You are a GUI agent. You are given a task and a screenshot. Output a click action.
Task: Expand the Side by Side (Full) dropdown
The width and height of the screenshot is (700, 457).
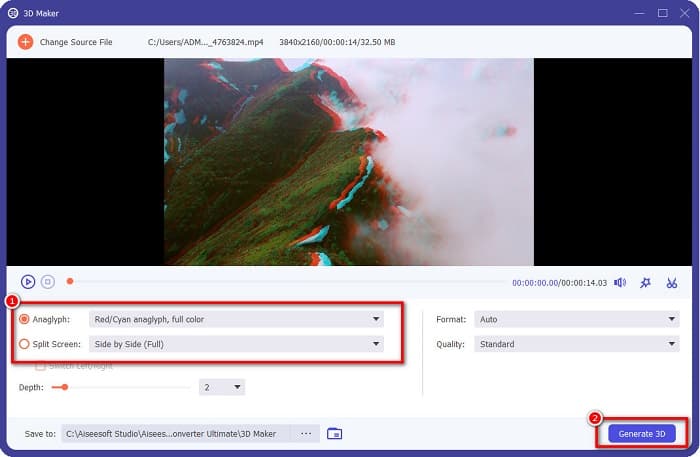point(236,344)
